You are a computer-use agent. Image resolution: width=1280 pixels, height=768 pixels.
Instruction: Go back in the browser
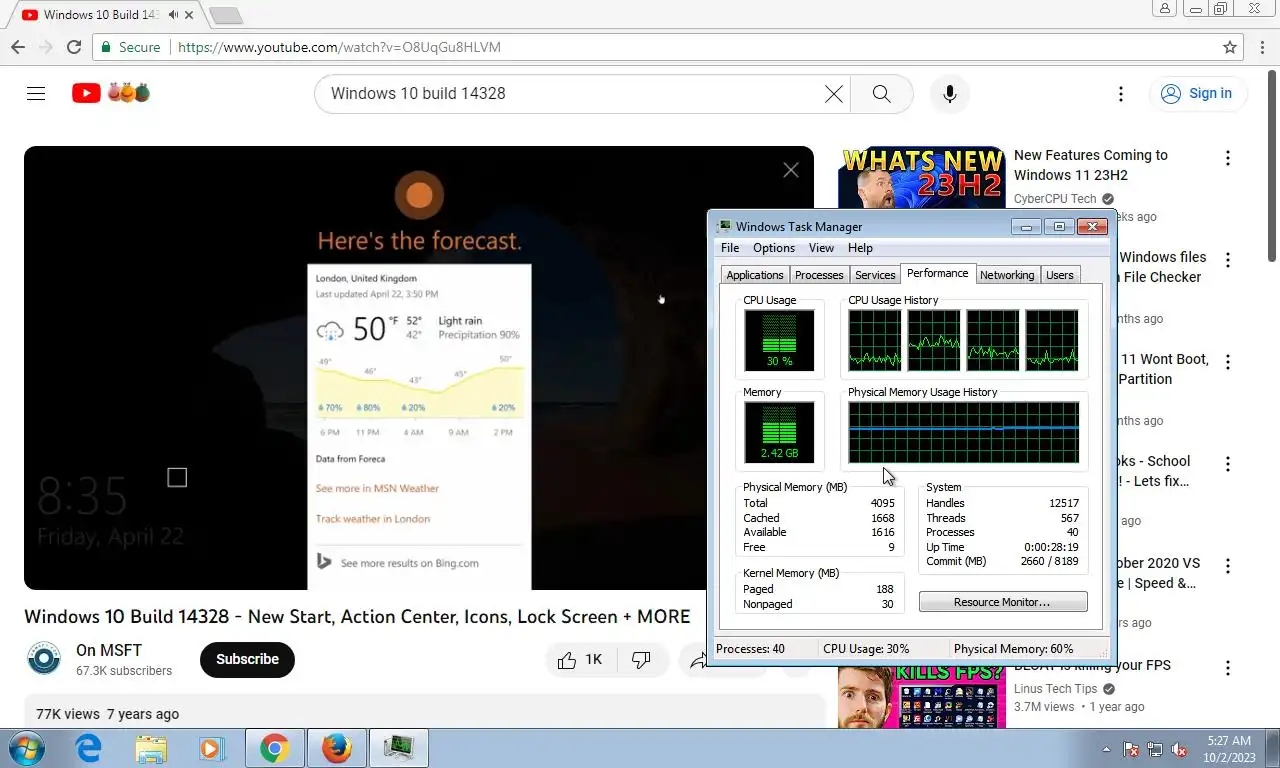[18, 47]
